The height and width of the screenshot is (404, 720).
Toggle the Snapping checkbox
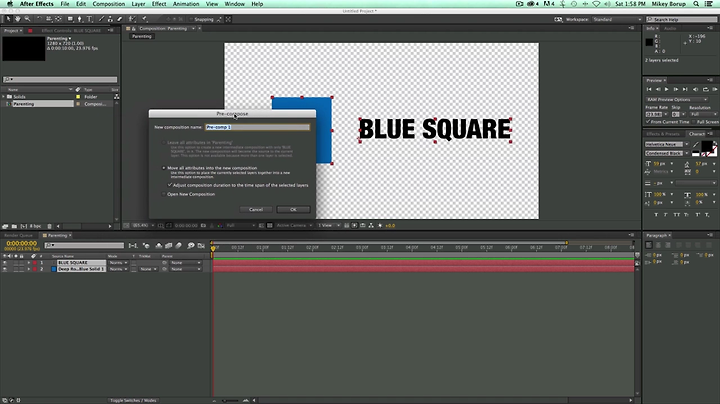(191, 19)
